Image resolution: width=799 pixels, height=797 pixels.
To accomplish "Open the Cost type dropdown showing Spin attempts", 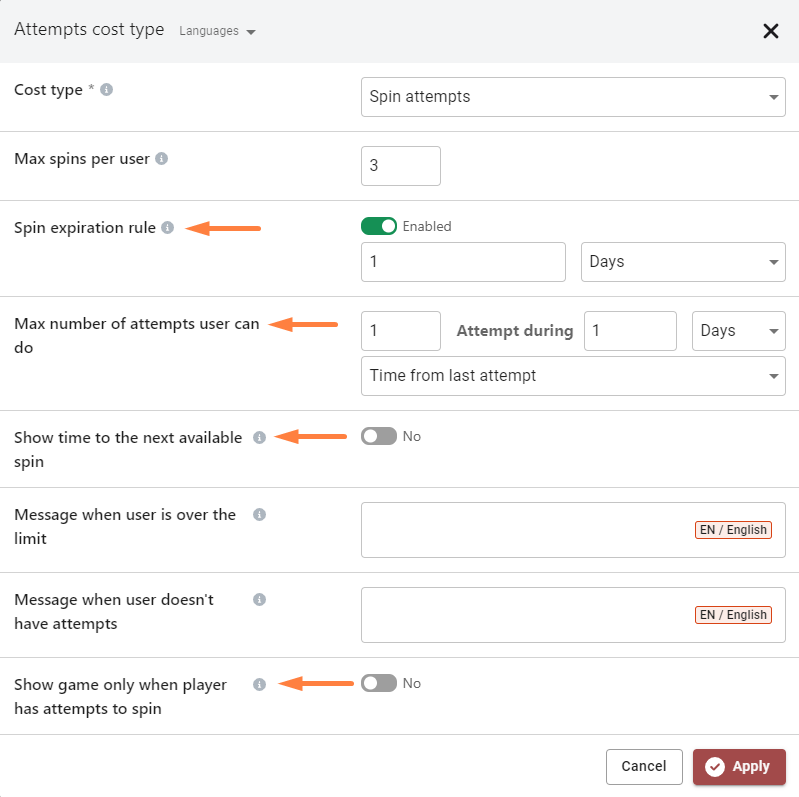I will click(x=572, y=97).
